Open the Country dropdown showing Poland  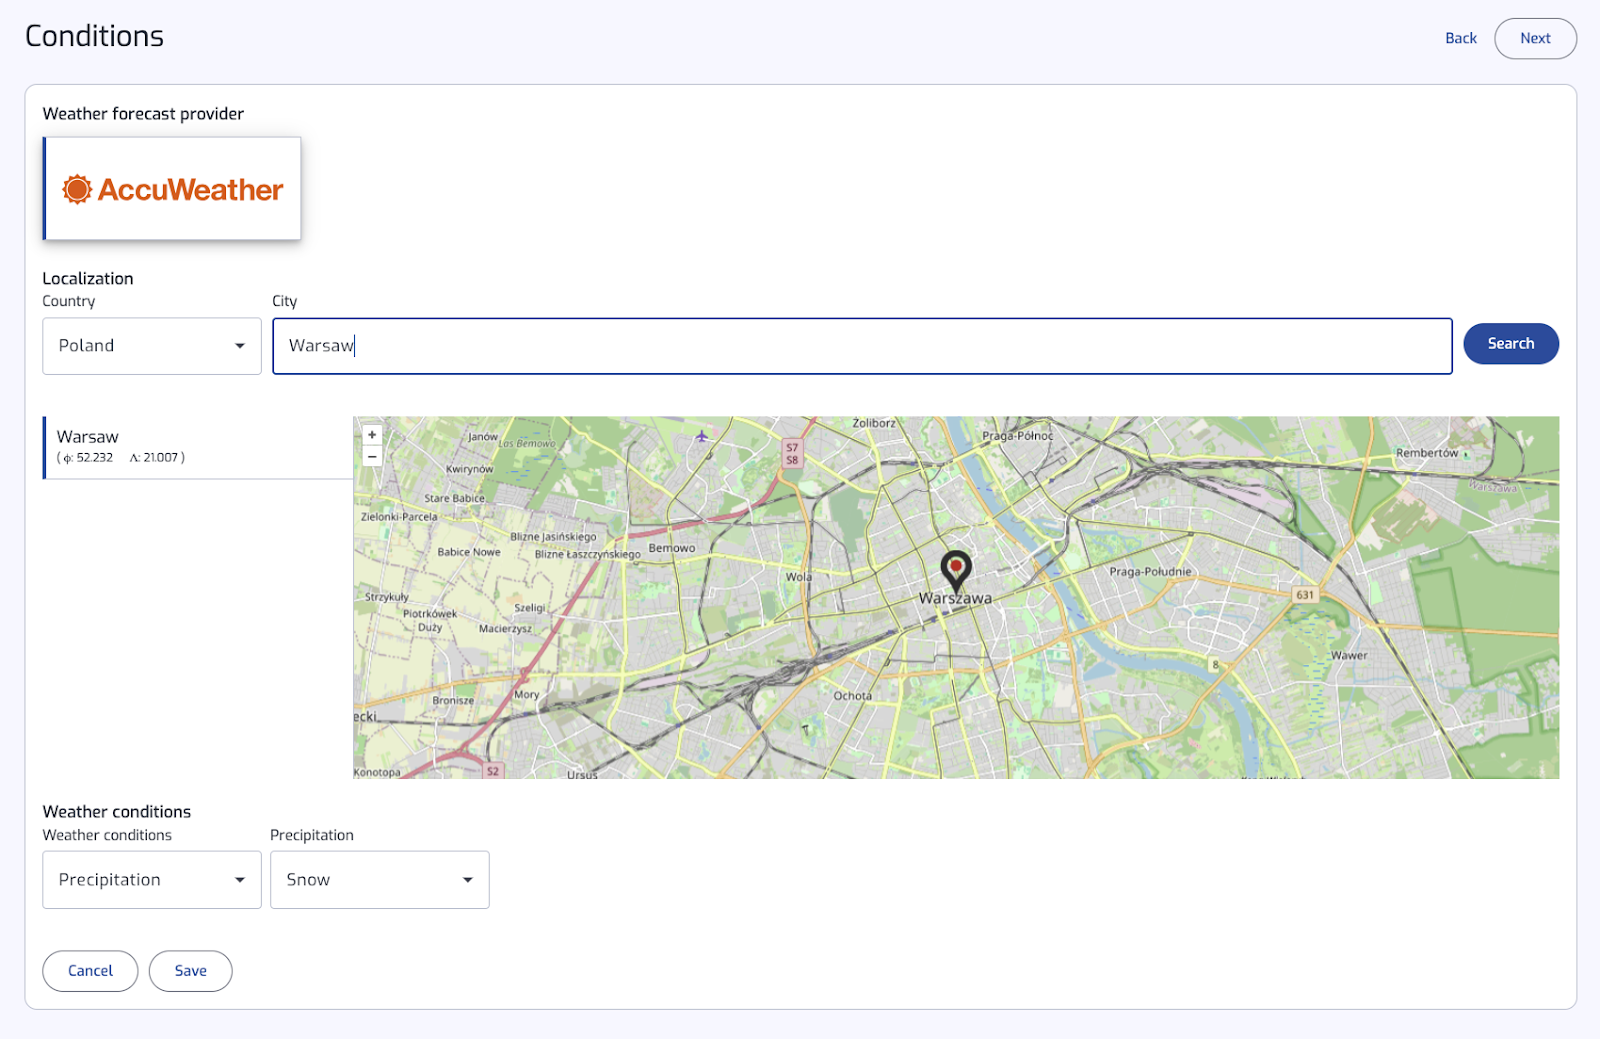click(x=152, y=346)
